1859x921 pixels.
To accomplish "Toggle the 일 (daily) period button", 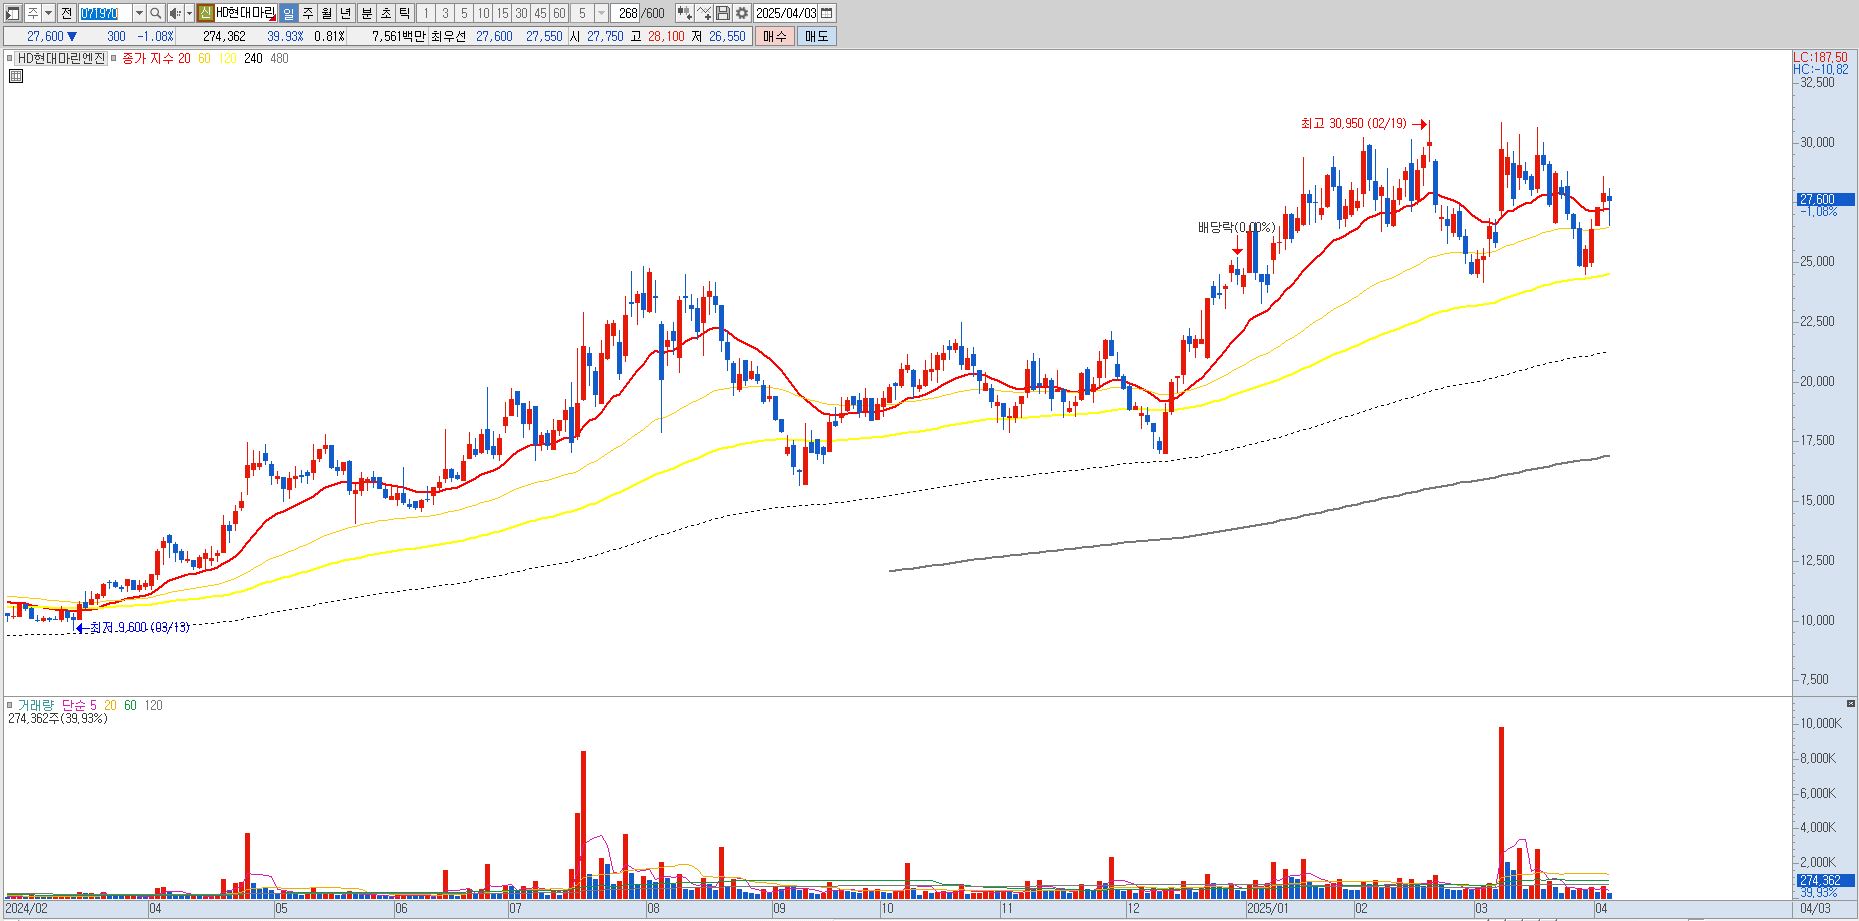I will coord(288,13).
